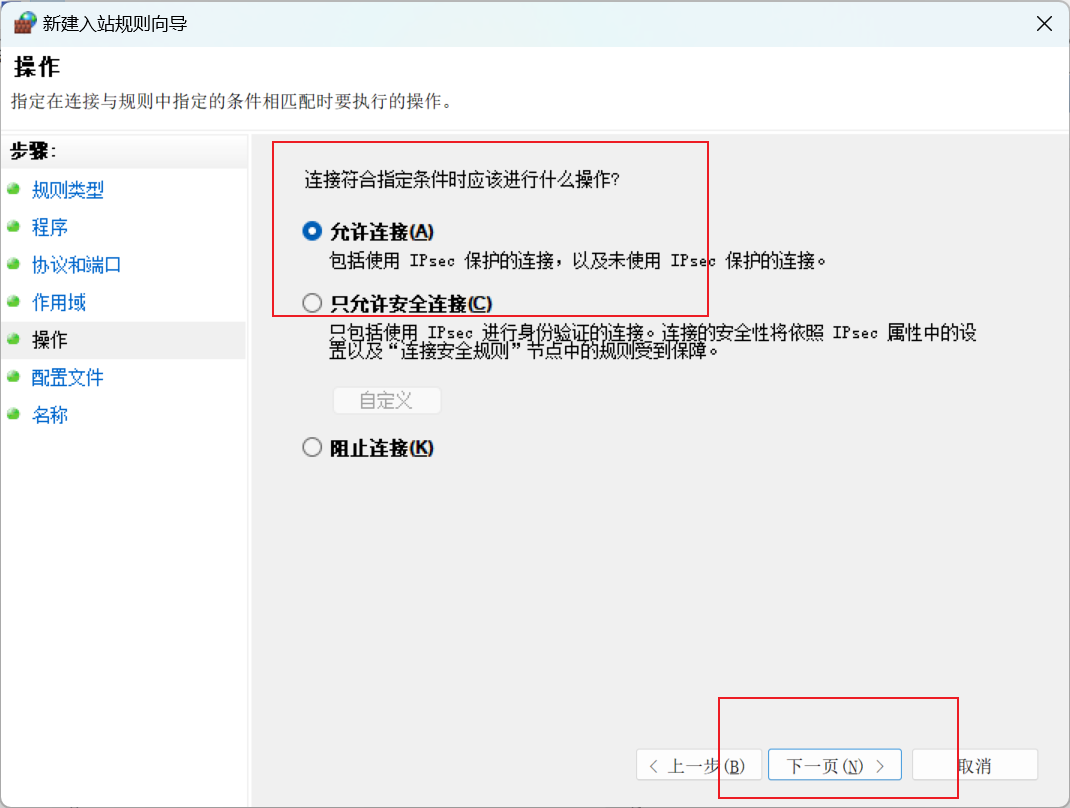Open the 规则类型 step link
The height and width of the screenshot is (808, 1070).
[x=68, y=190]
